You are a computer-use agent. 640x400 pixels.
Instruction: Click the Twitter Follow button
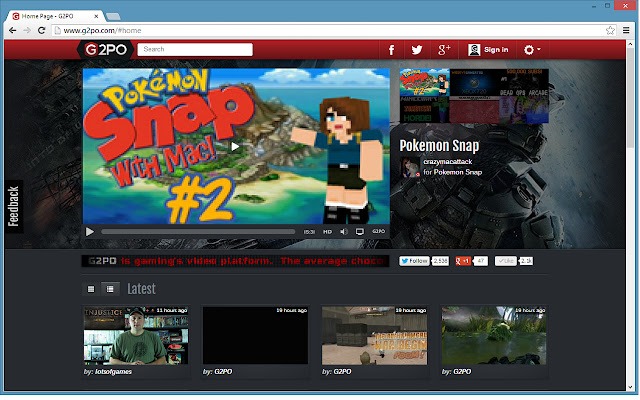pos(415,261)
